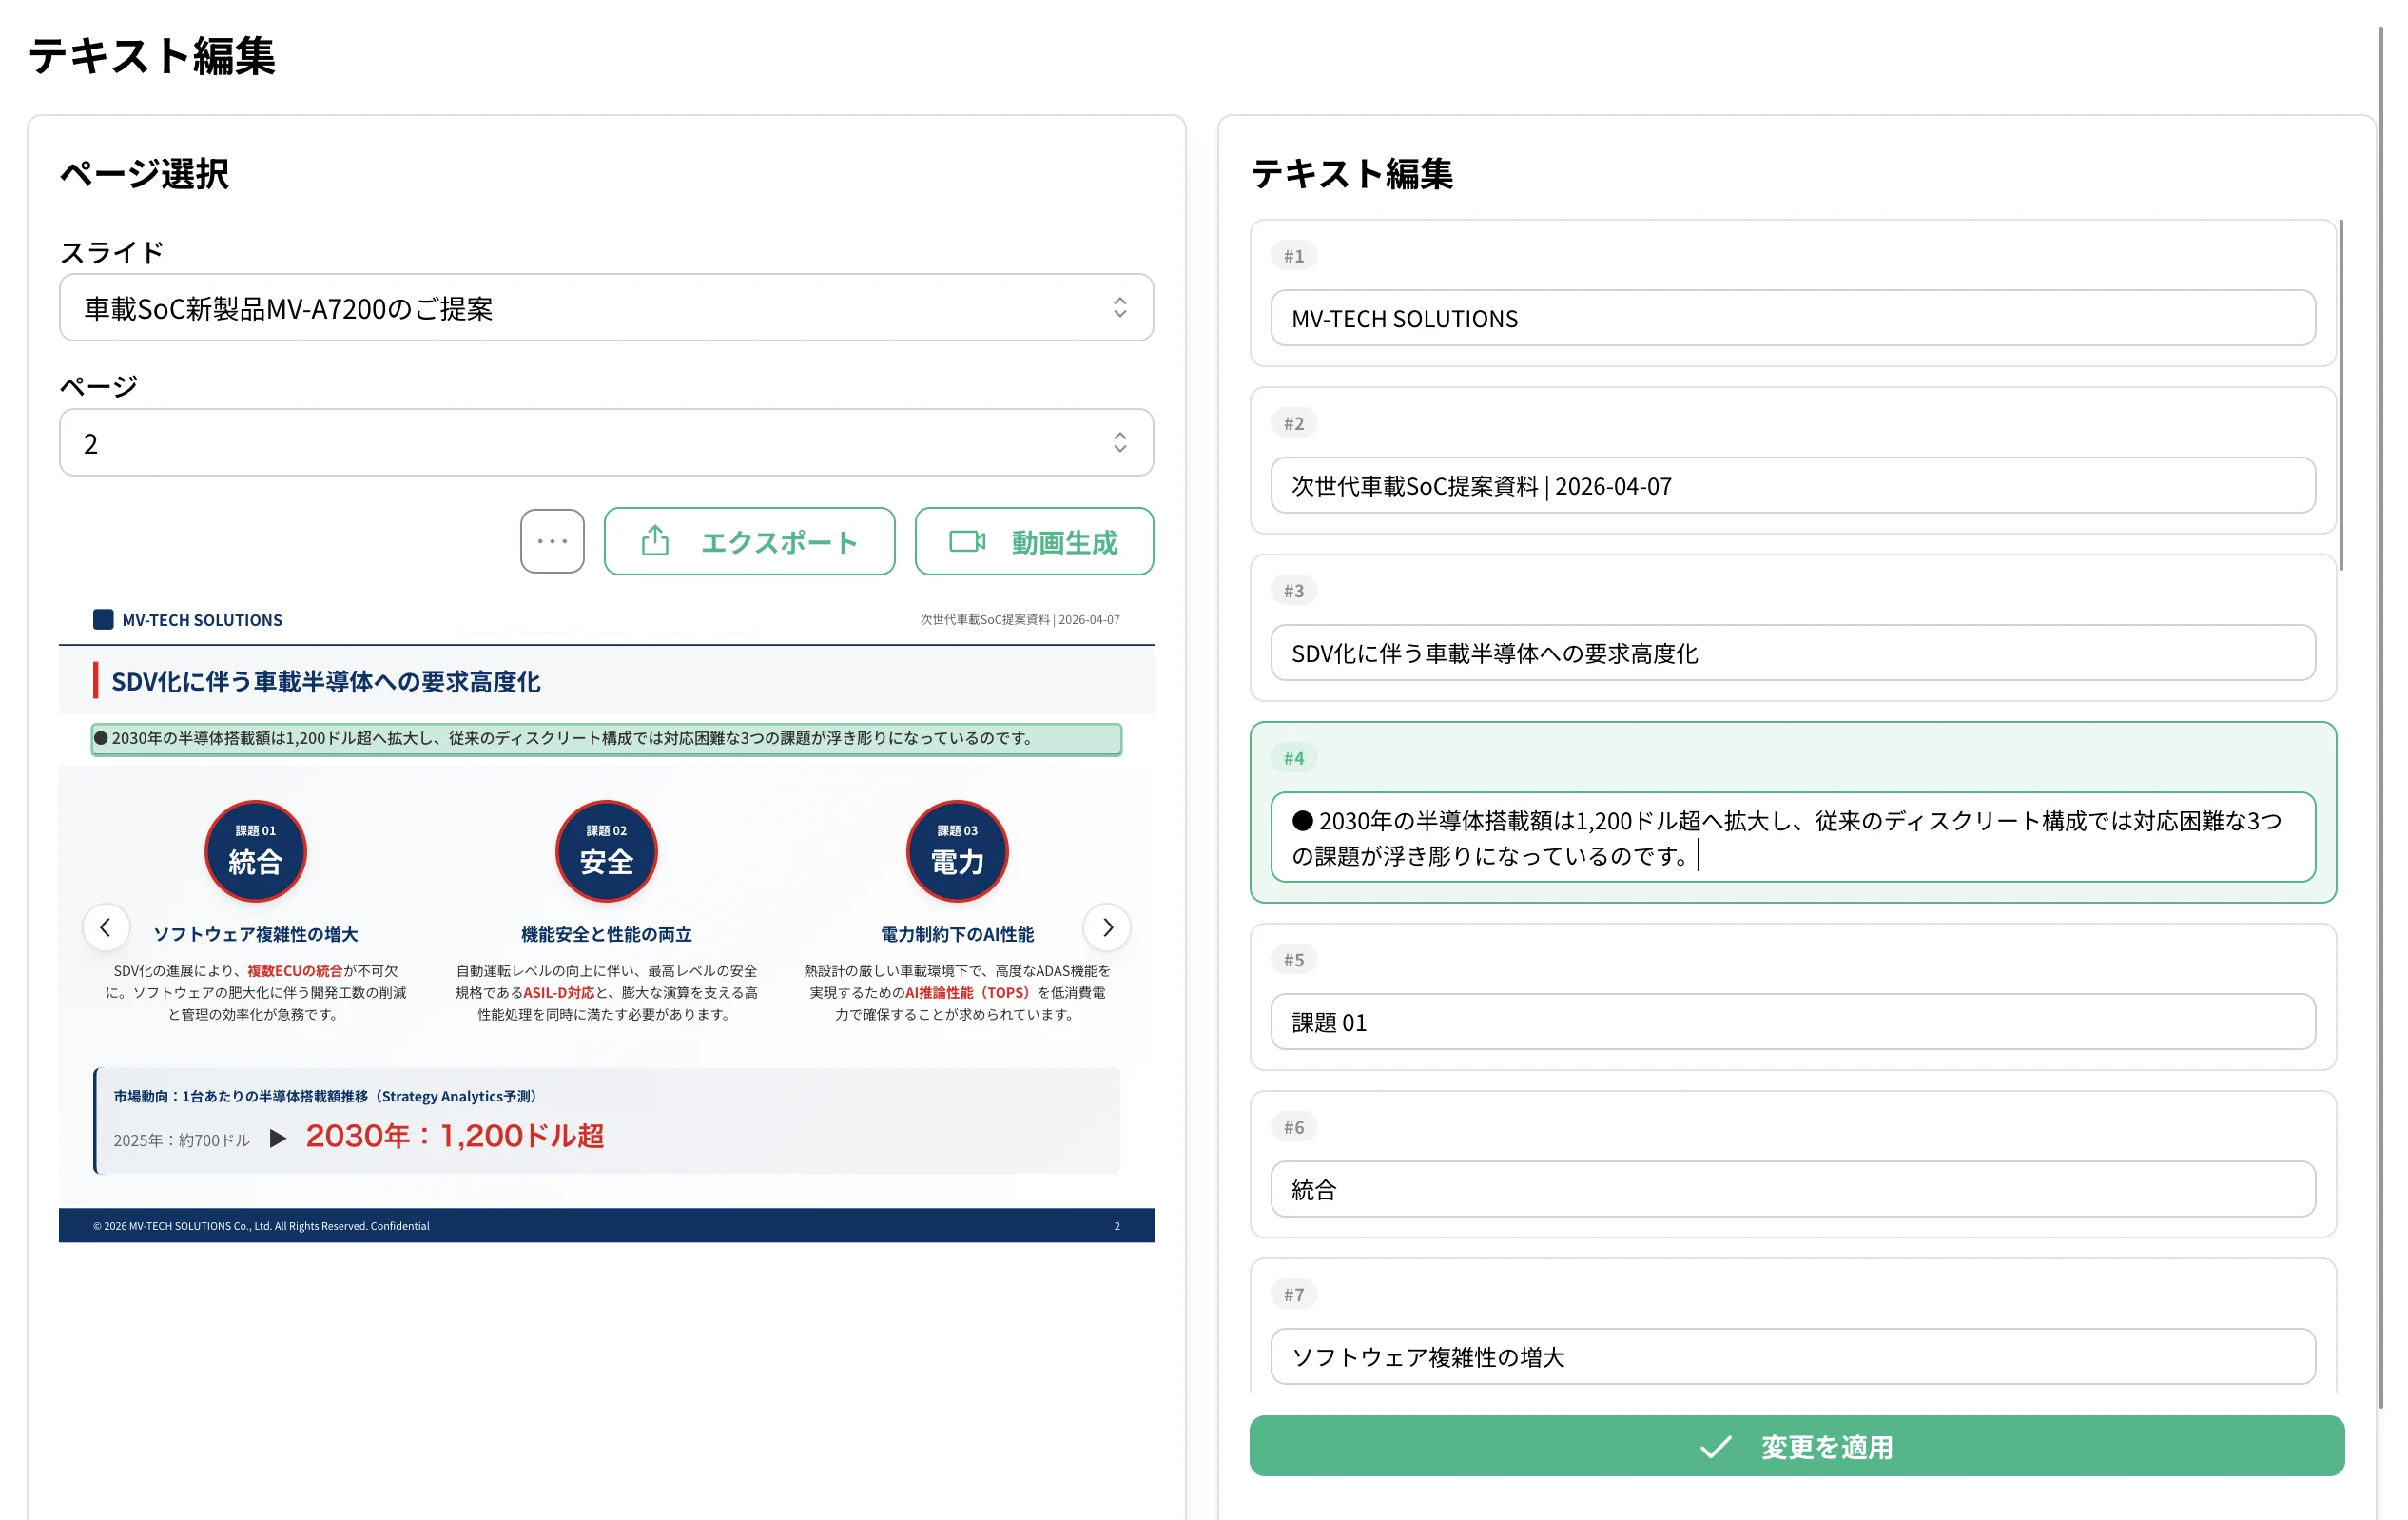Click the blue square MV-TECH logo icon
The image size is (2408, 1520).
coord(103,619)
